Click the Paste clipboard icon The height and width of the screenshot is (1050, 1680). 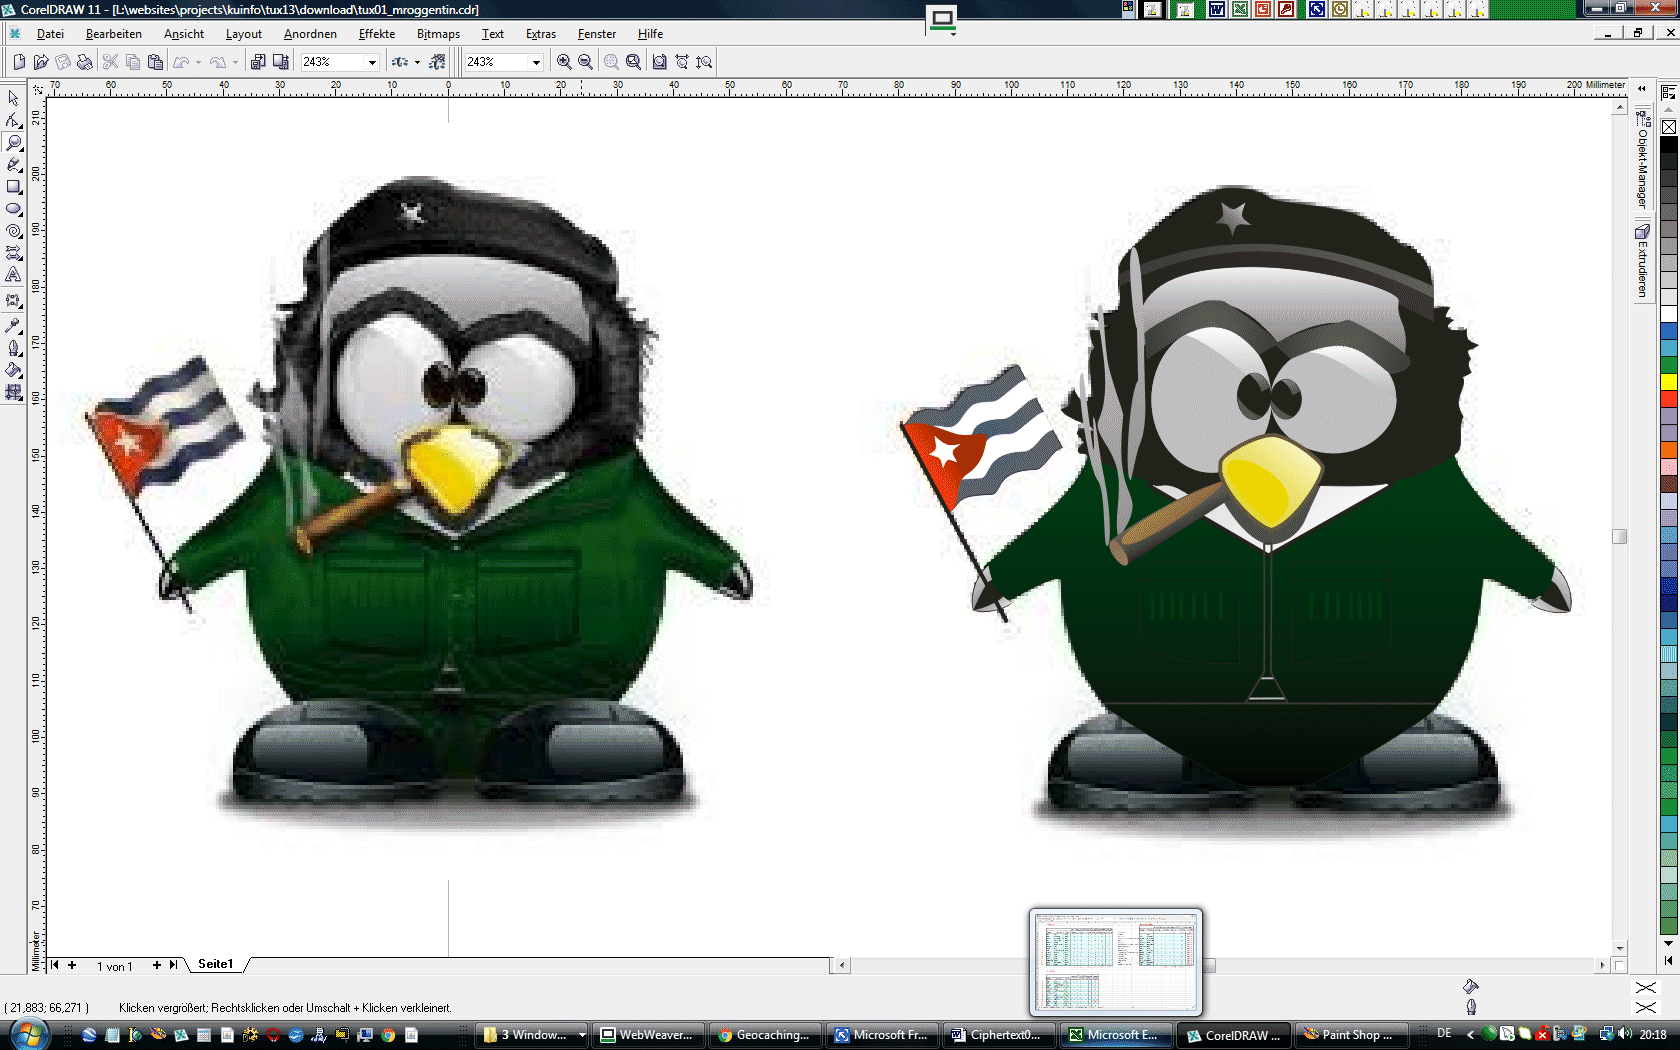[155, 62]
